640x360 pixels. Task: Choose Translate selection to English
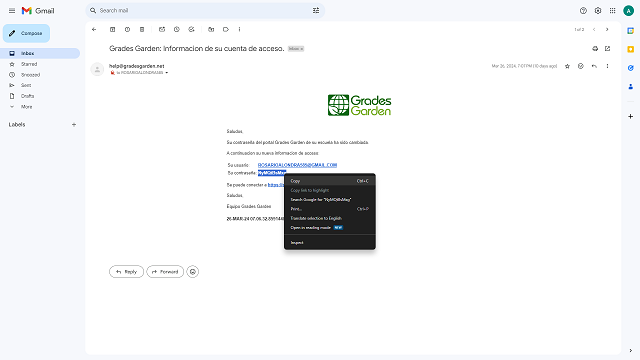pyautogui.click(x=330, y=218)
